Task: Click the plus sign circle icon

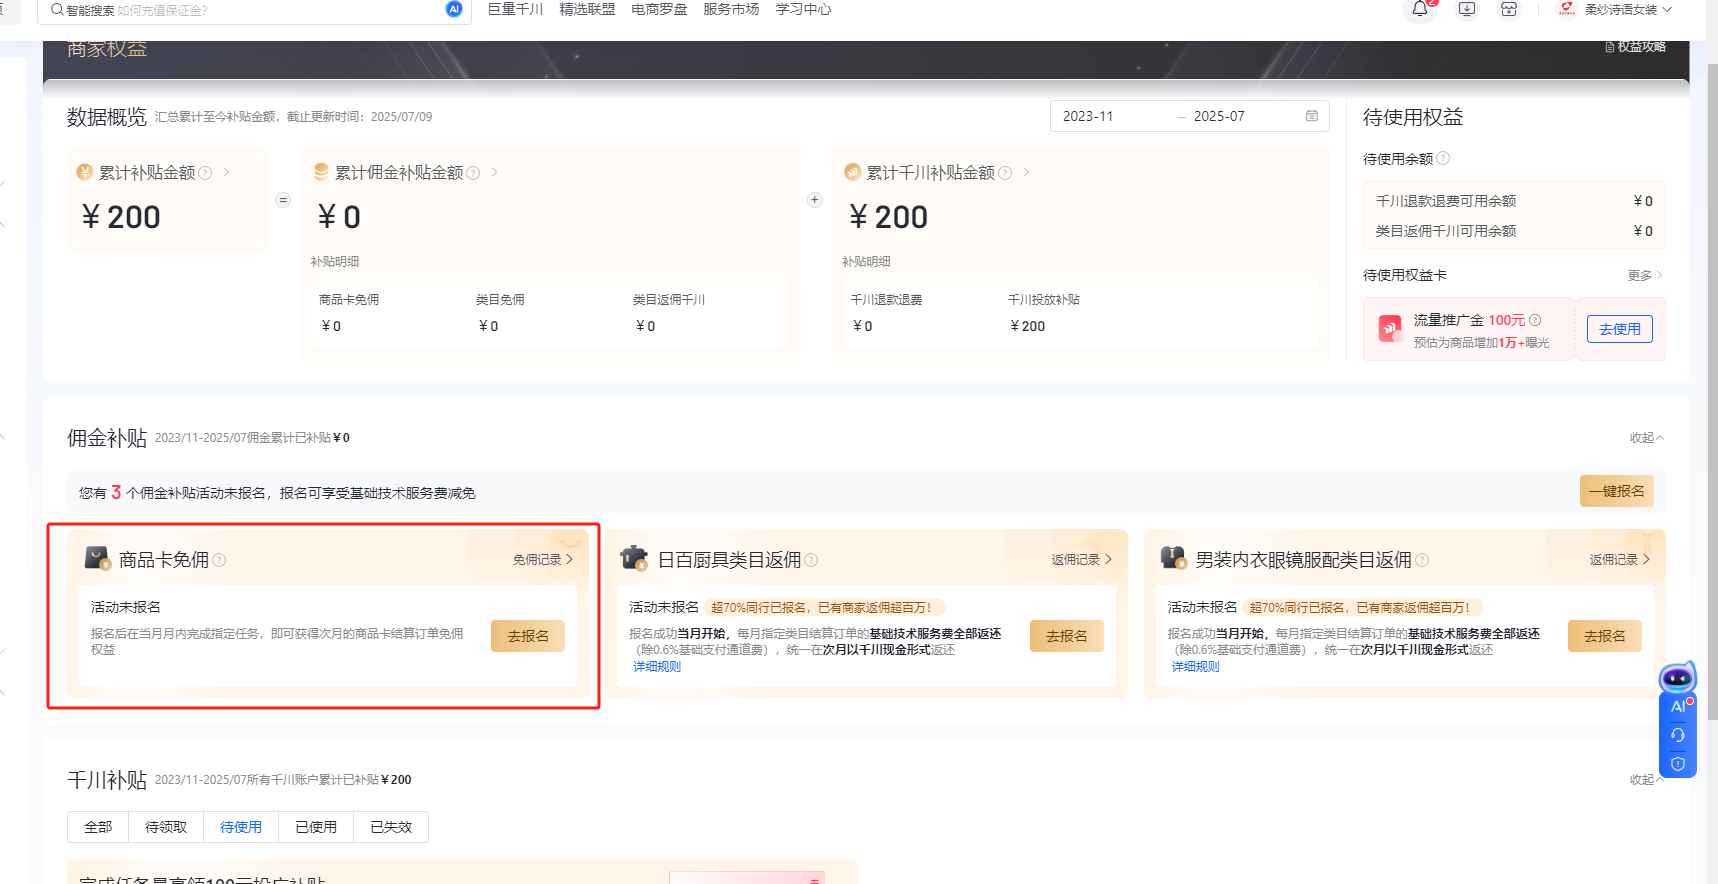Action: (x=815, y=200)
